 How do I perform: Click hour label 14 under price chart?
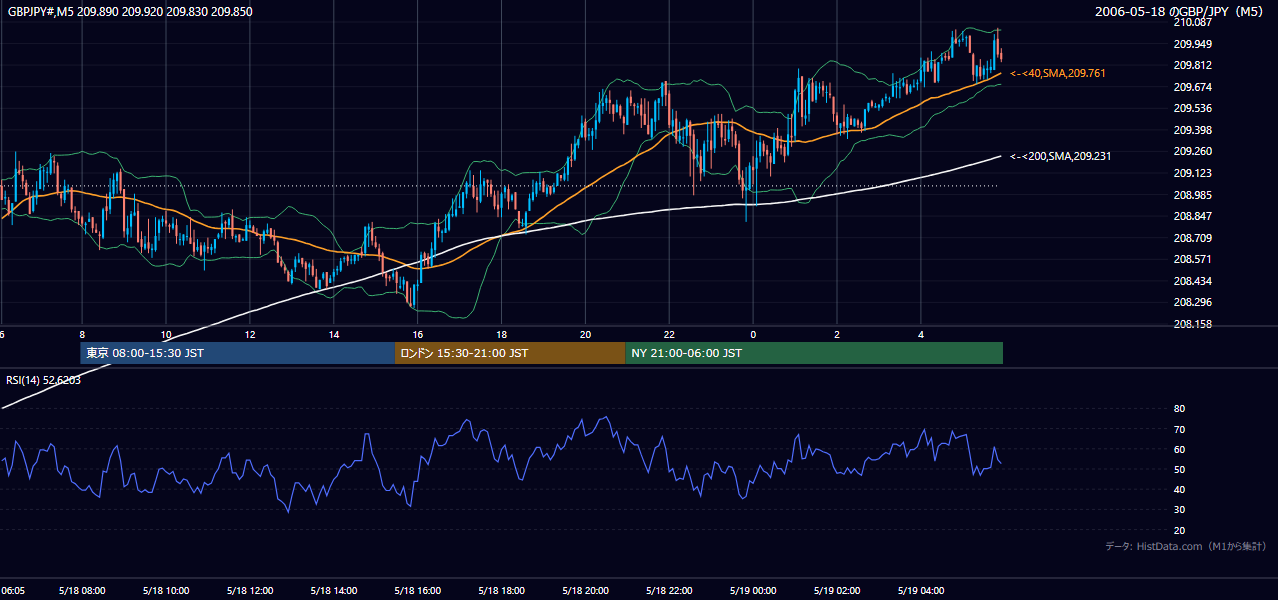tap(334, 335)
